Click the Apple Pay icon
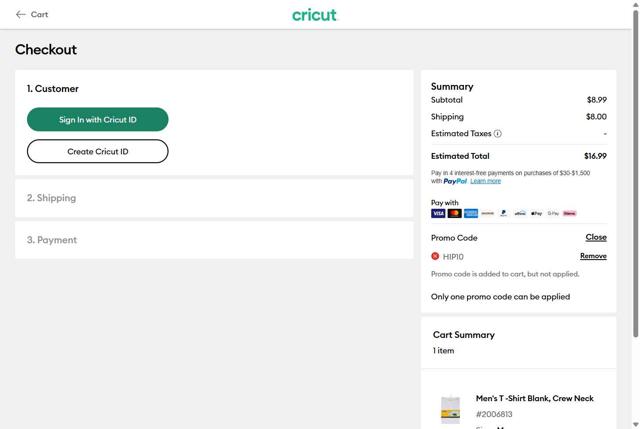This screenshot has width=640, height=429. (x=537, y=213)
